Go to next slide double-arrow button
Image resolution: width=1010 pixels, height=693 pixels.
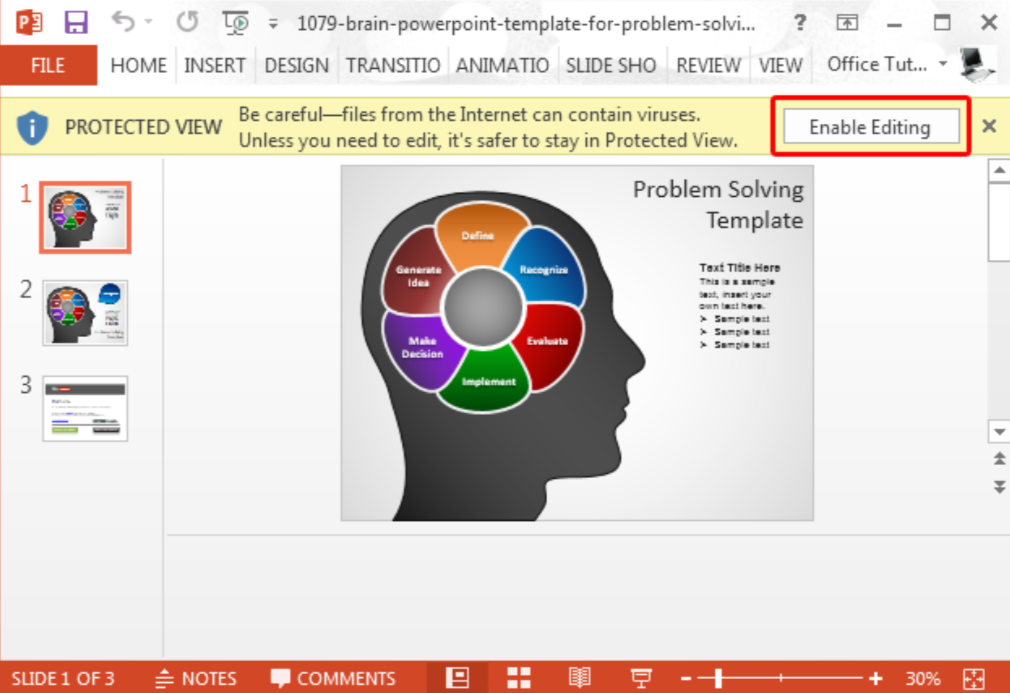pos(999,486)
